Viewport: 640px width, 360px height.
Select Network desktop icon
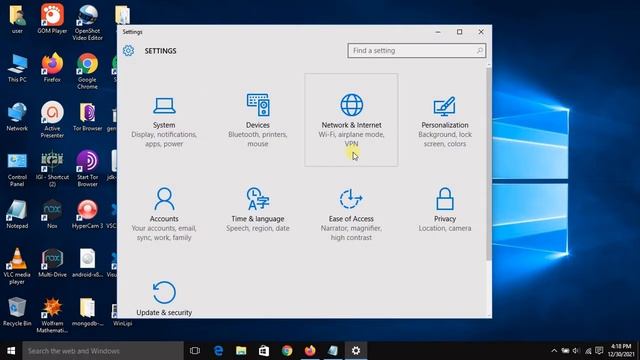pos(17,117)
